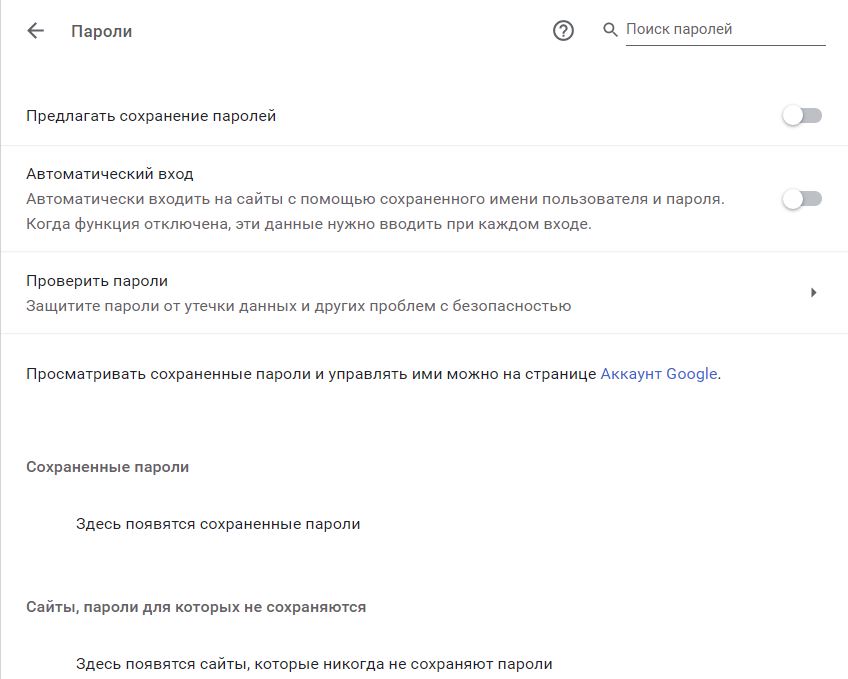
Task: Go back using the arrow next to Пароли
Action: [36, 31]
